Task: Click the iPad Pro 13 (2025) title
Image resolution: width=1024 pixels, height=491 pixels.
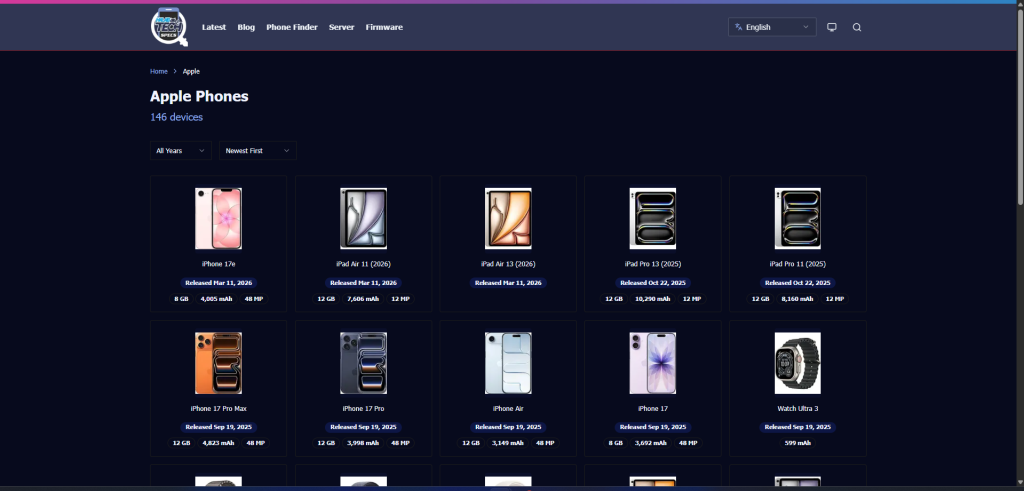Action: pos(652,264)
